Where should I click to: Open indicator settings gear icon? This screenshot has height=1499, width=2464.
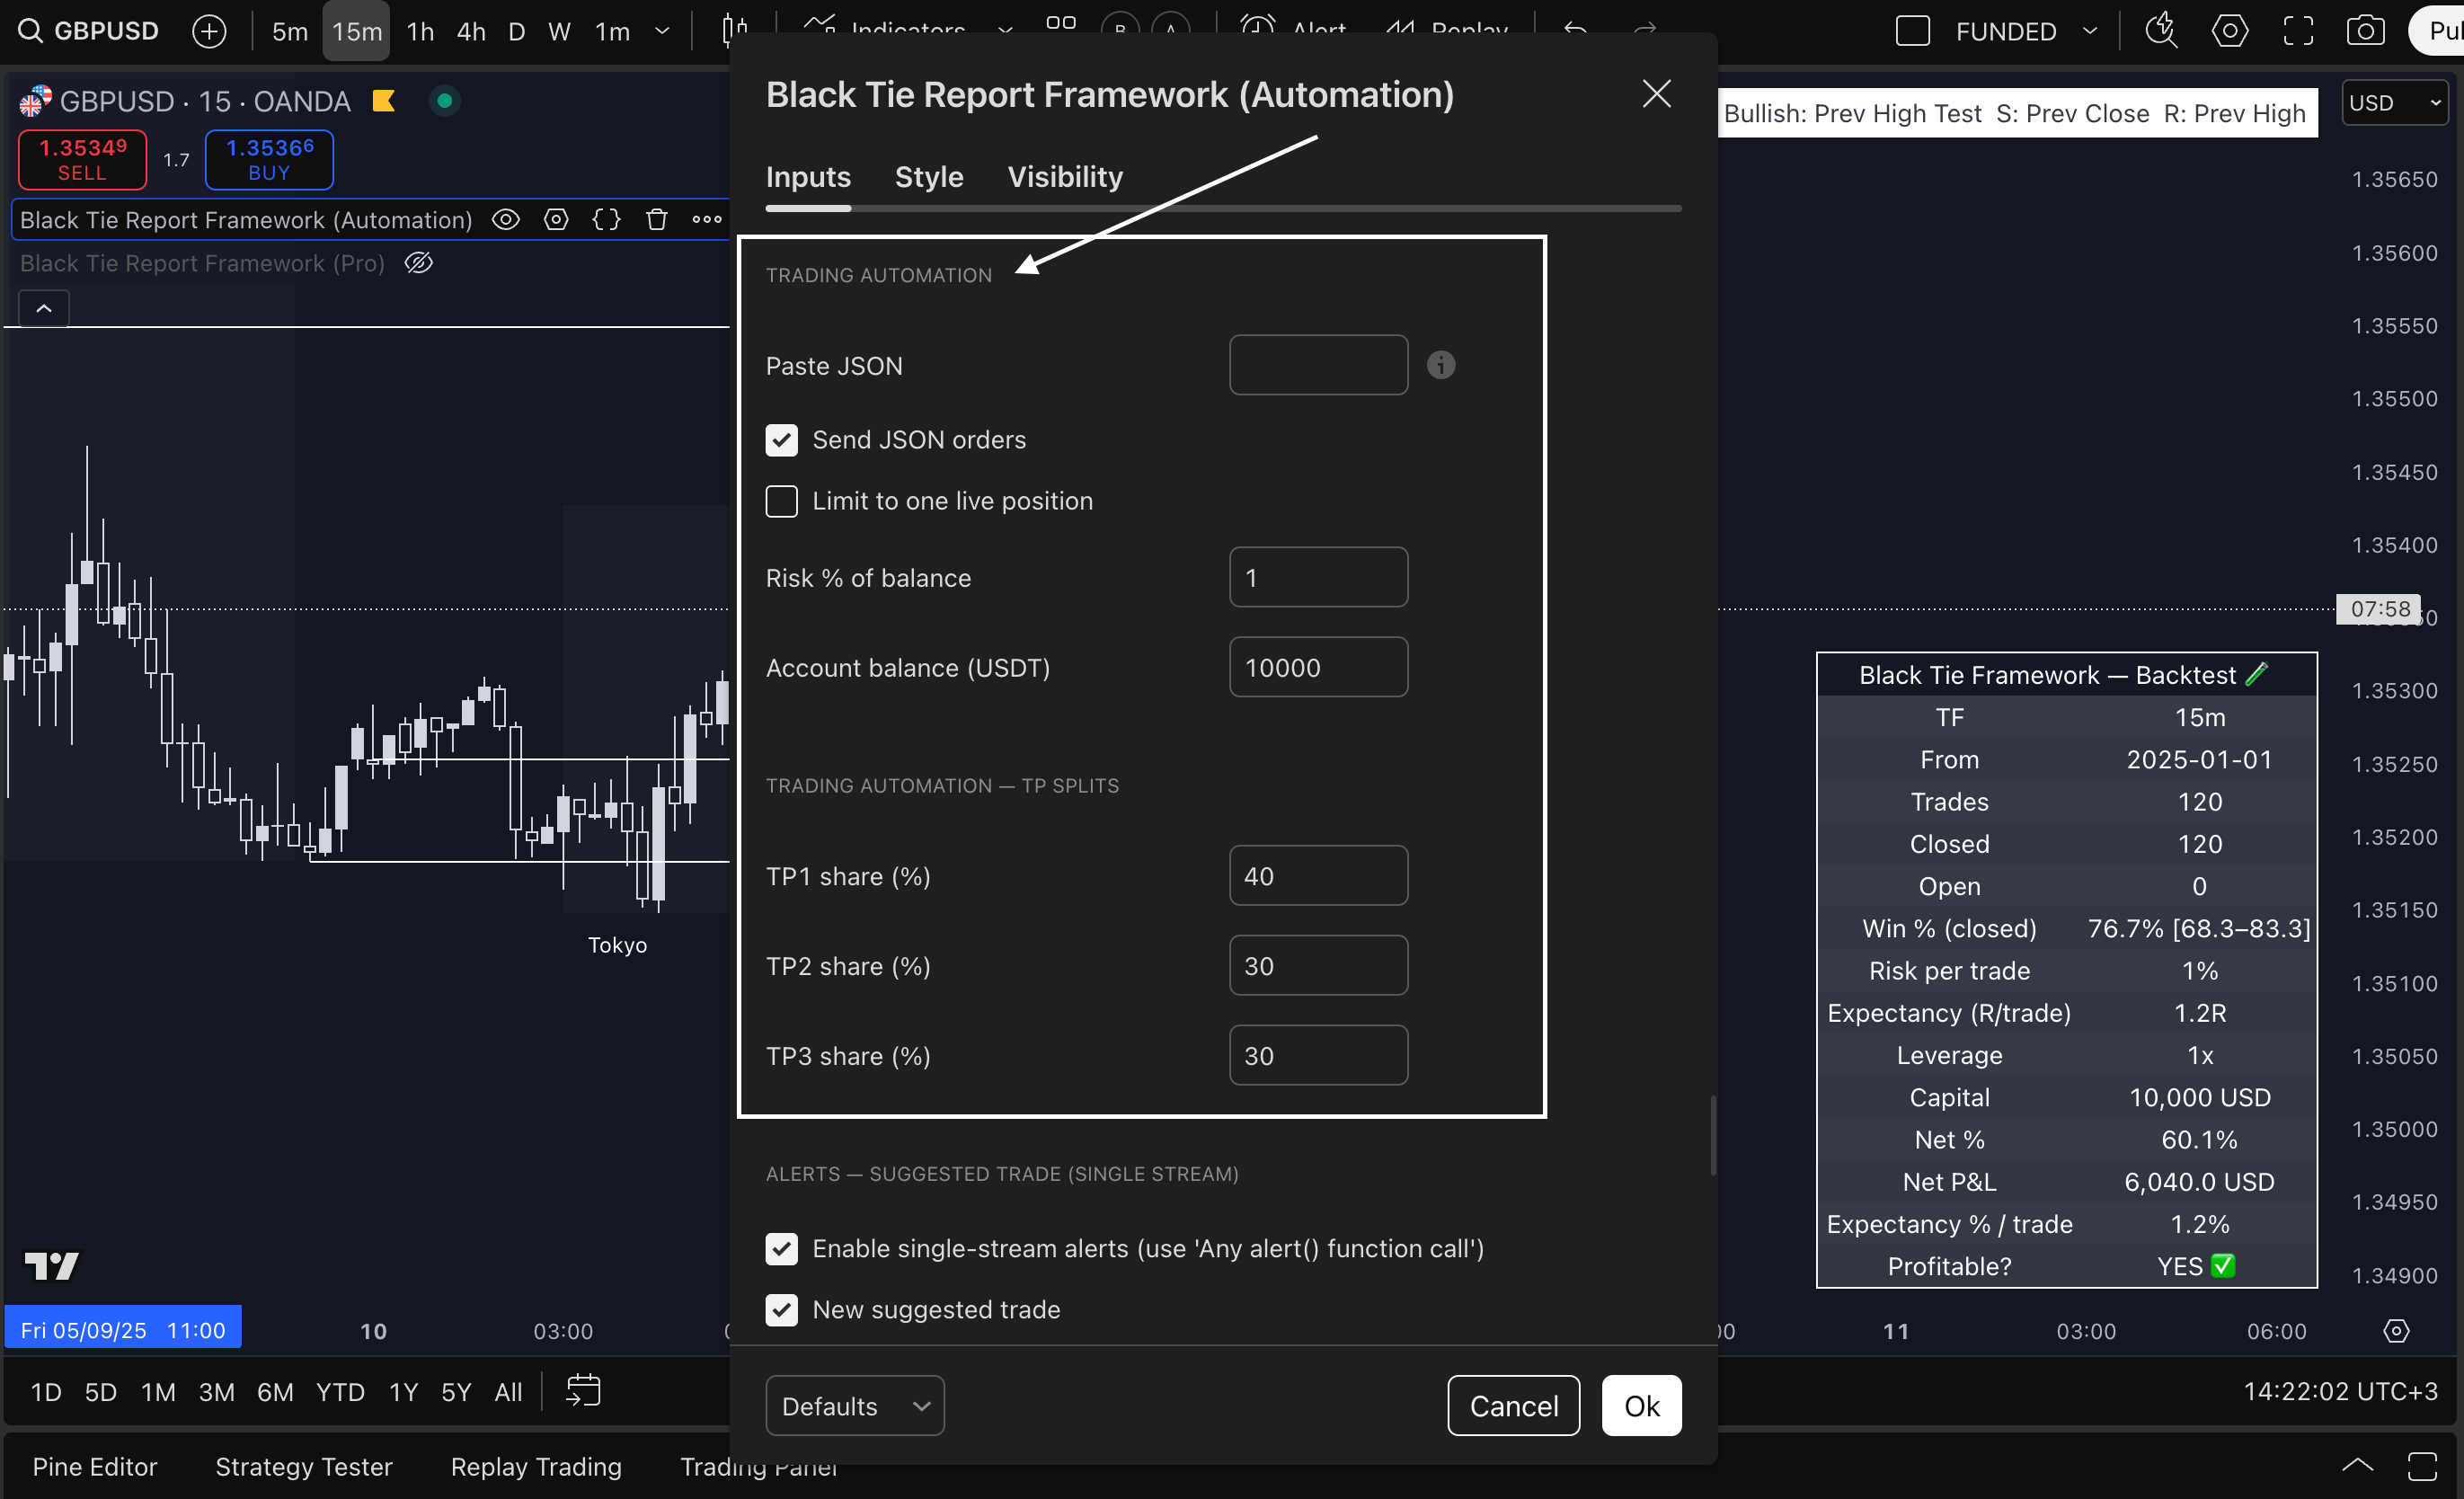(556, 220)
